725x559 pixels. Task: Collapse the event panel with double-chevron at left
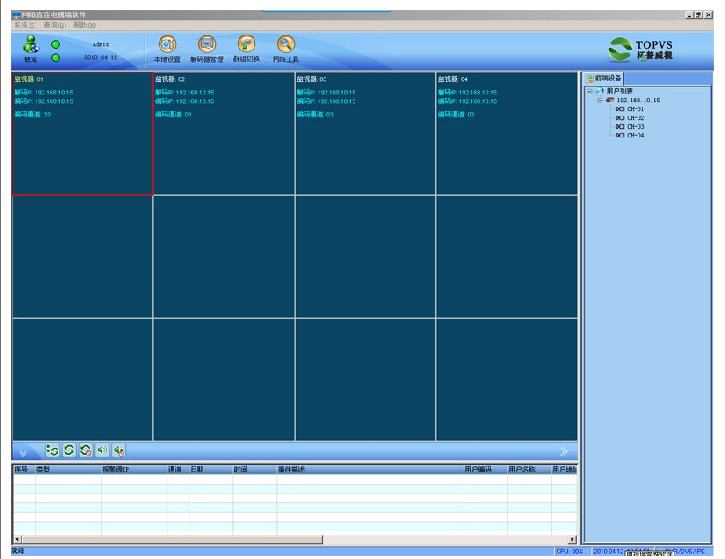[24, 453]
